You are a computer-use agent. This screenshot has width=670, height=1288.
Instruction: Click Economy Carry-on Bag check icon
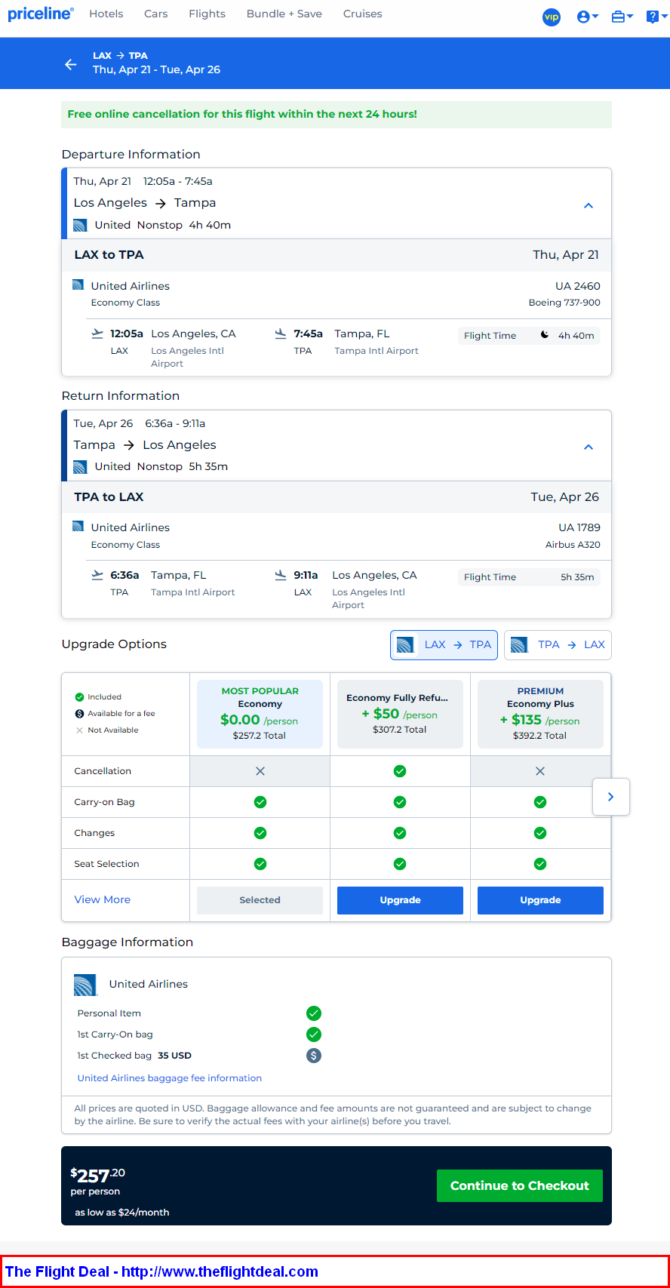tap(260, 802)
